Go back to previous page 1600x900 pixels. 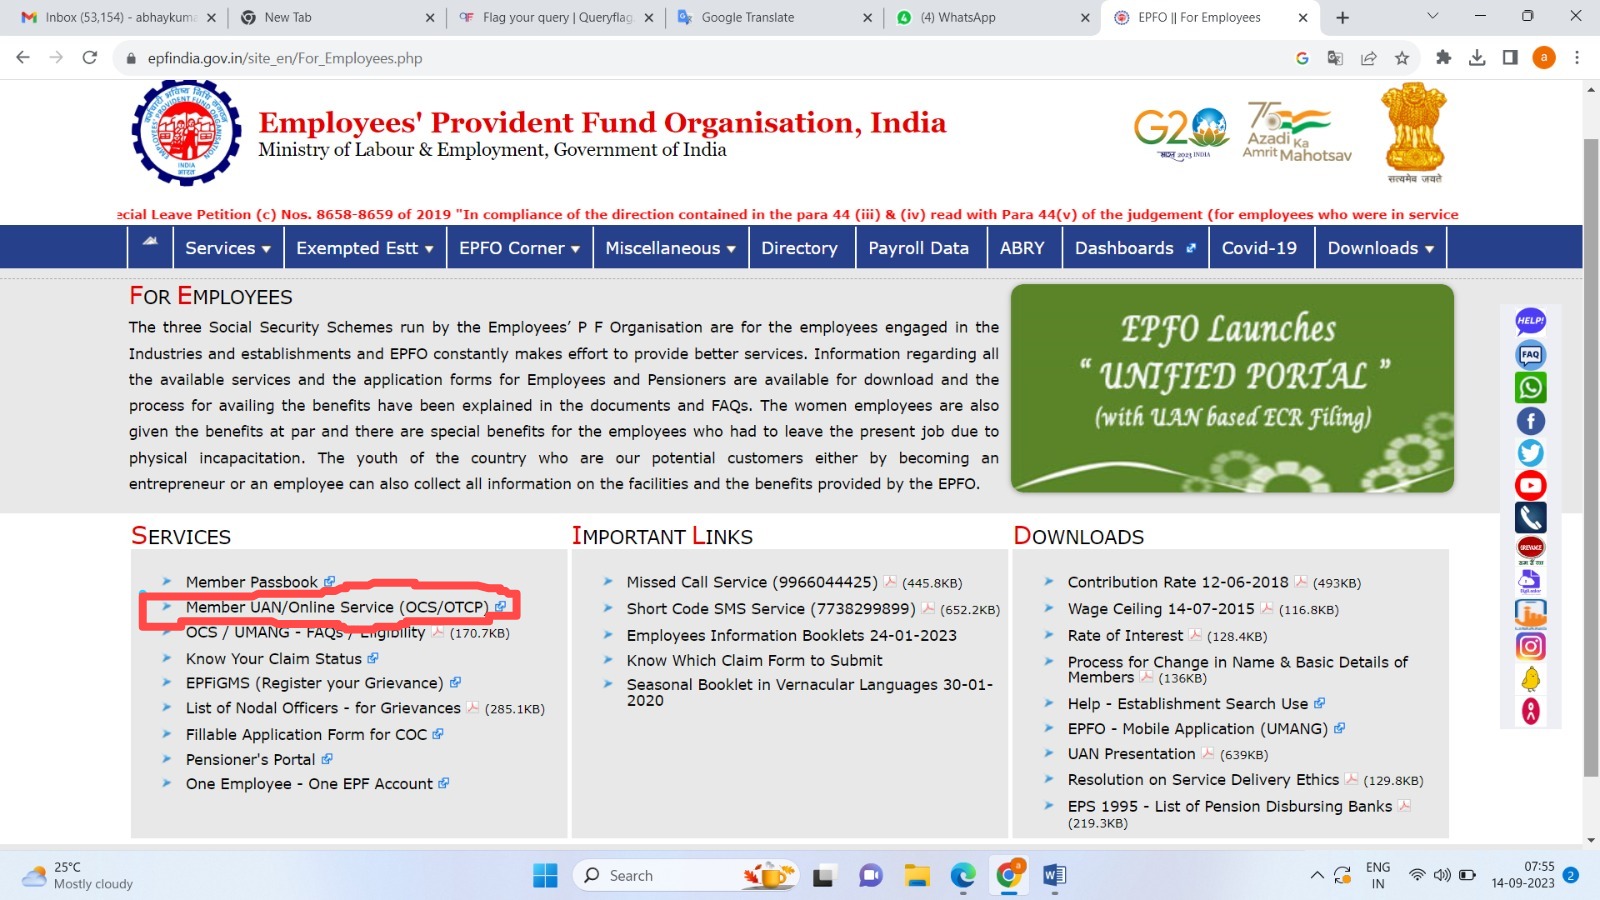point(23,58)
